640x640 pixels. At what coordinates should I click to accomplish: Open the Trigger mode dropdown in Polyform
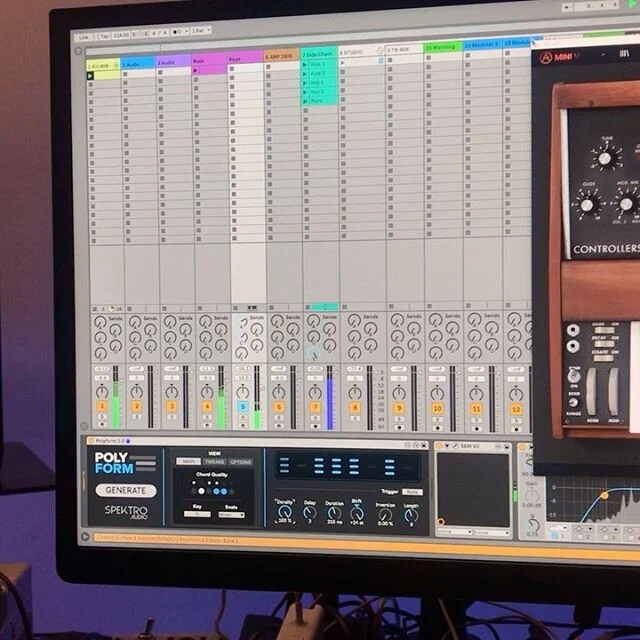[x=412, y=492]
